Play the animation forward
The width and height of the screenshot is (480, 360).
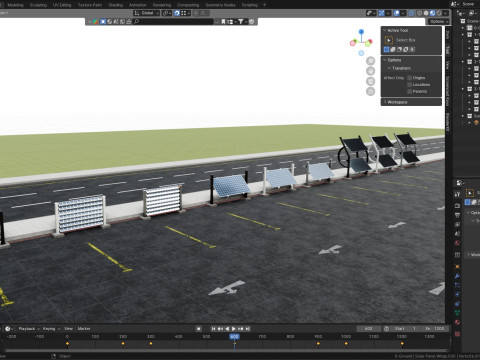point(234,329)
